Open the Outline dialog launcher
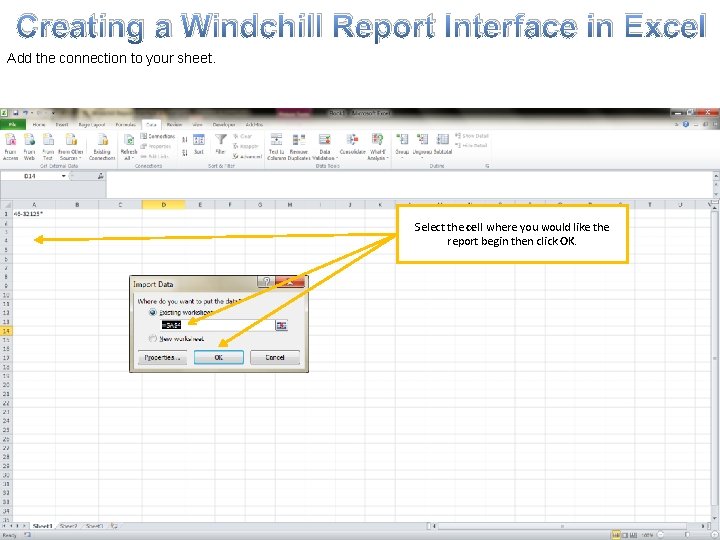The height and width of the screenshot is (540, 720). coord(487,166)
